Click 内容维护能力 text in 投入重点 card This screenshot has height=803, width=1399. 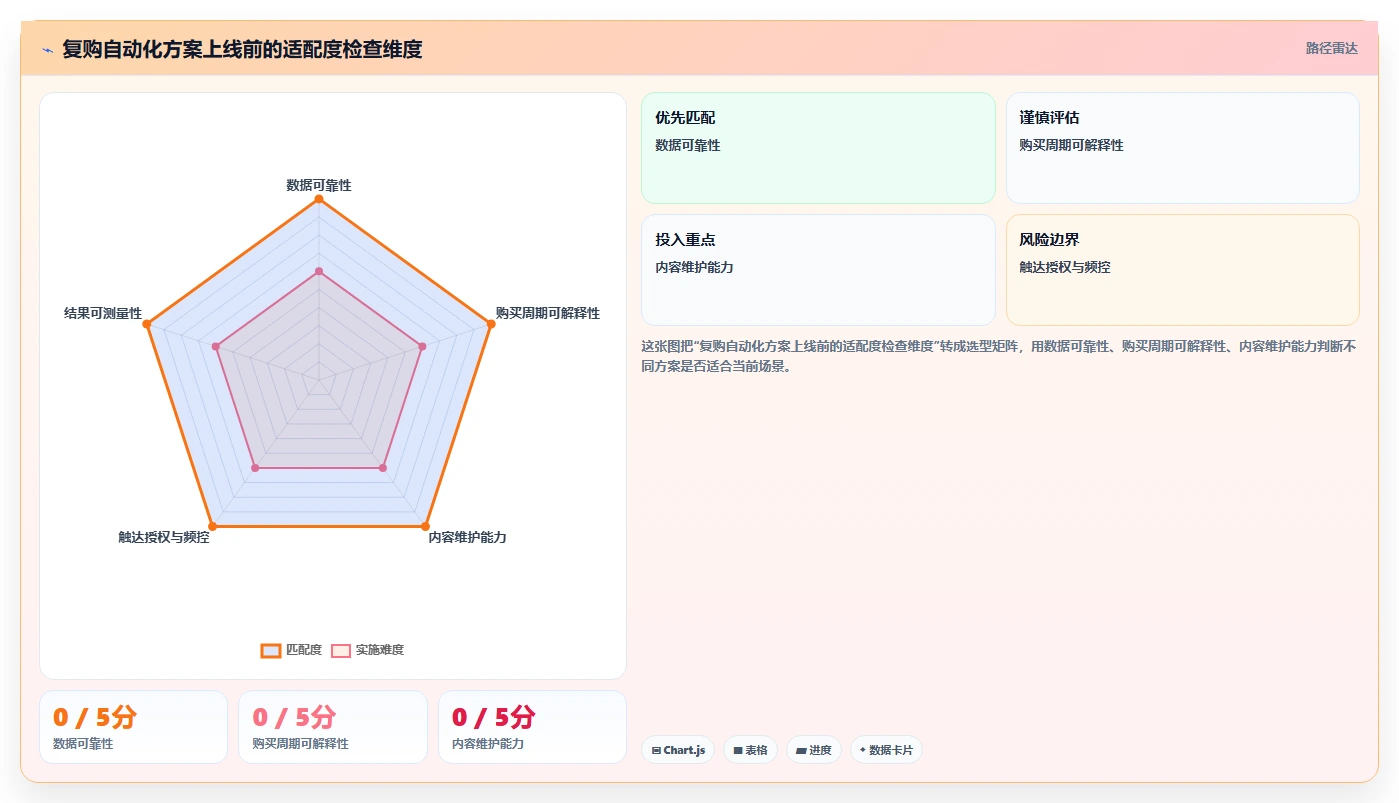(694, 267)
